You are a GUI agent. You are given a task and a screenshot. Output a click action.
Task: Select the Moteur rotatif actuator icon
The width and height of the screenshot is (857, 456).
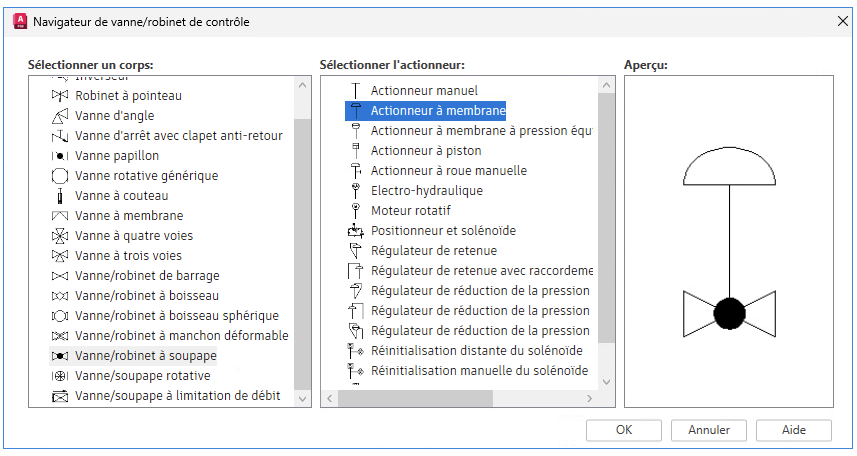[x=355, y=211]
